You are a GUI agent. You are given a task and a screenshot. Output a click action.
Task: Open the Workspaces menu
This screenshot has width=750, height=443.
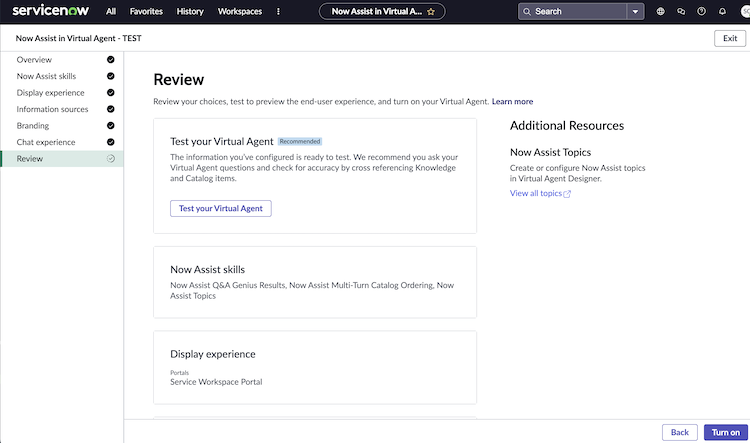pos(240,11)
